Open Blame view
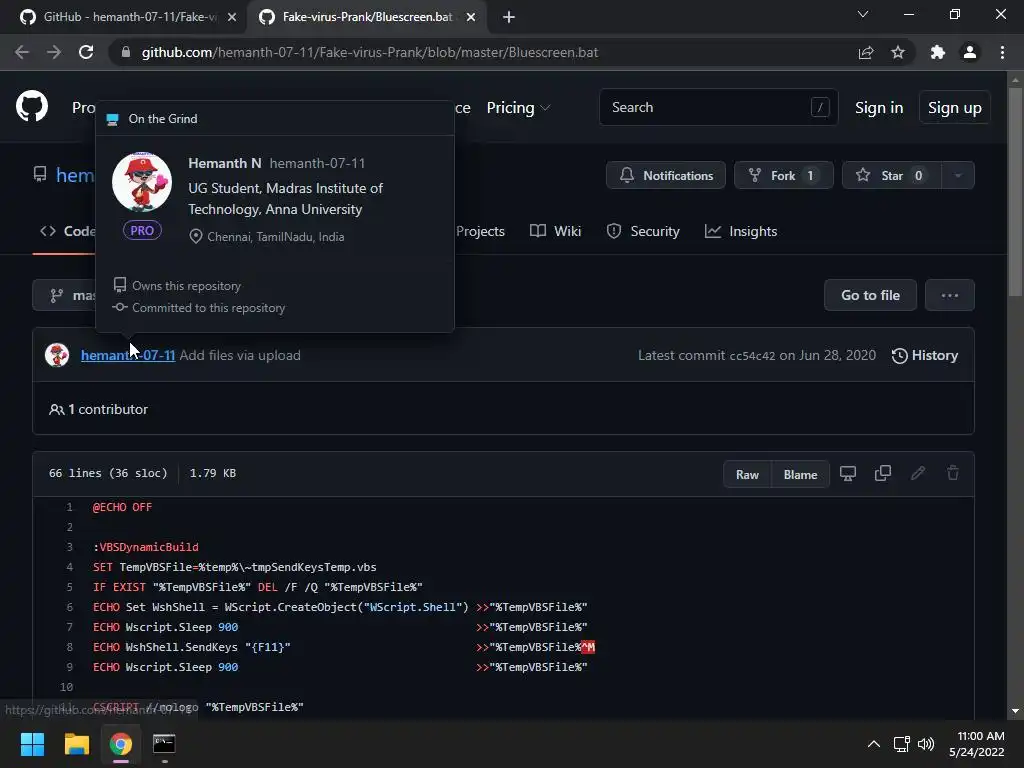1024x768 pixels. click(x=800, y=475)
